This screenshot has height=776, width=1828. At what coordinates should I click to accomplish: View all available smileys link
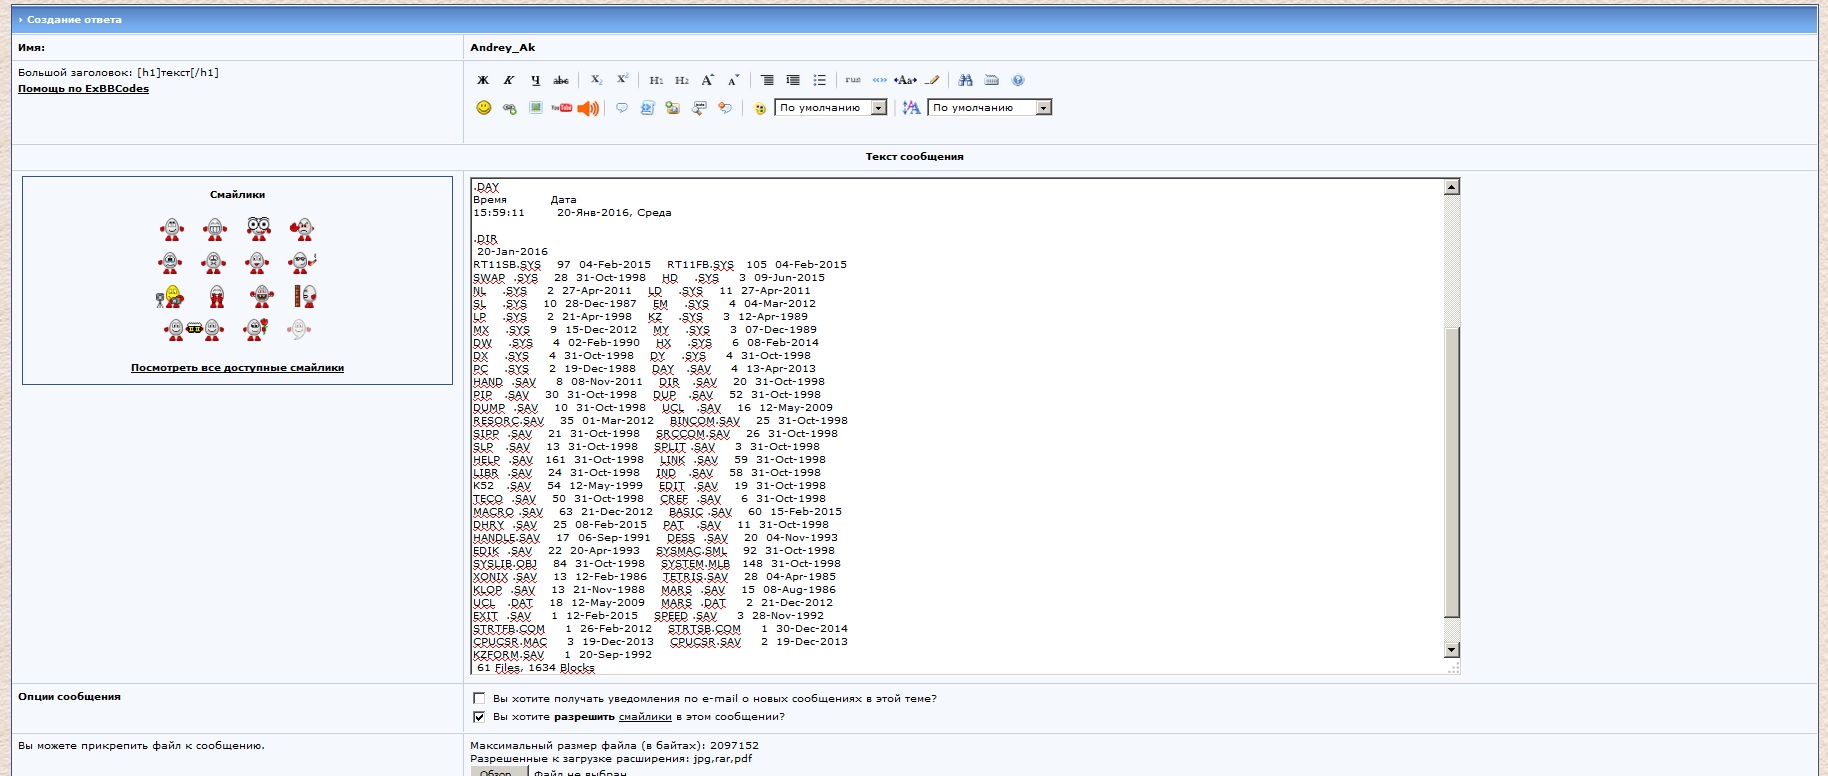tap(237, 368)
